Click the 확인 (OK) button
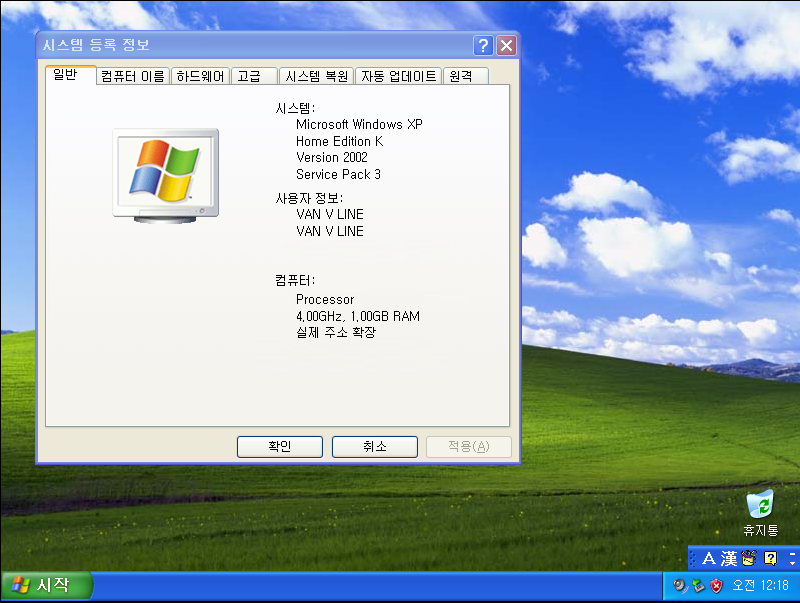This screenshot has width=800, height=603. [279, 446]
